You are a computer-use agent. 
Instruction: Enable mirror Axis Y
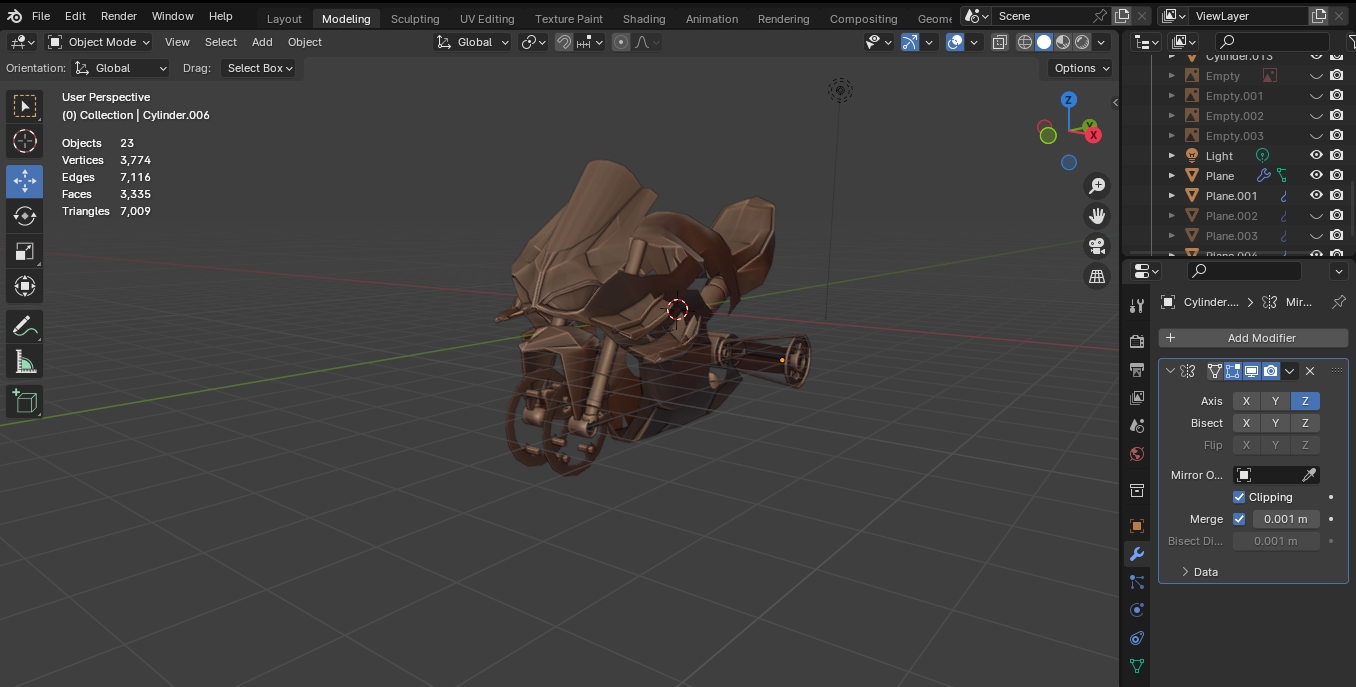(x=1275, y=401)
